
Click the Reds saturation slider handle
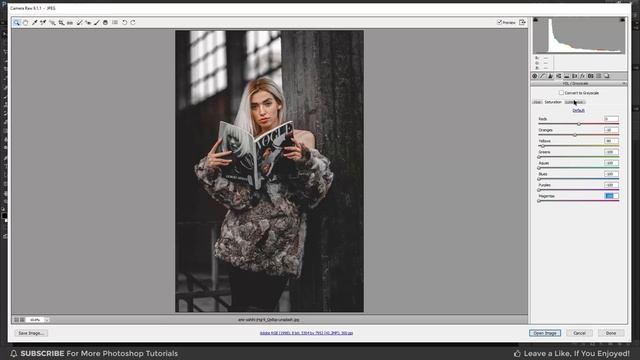pyautogui.click(x=579, y=124)
